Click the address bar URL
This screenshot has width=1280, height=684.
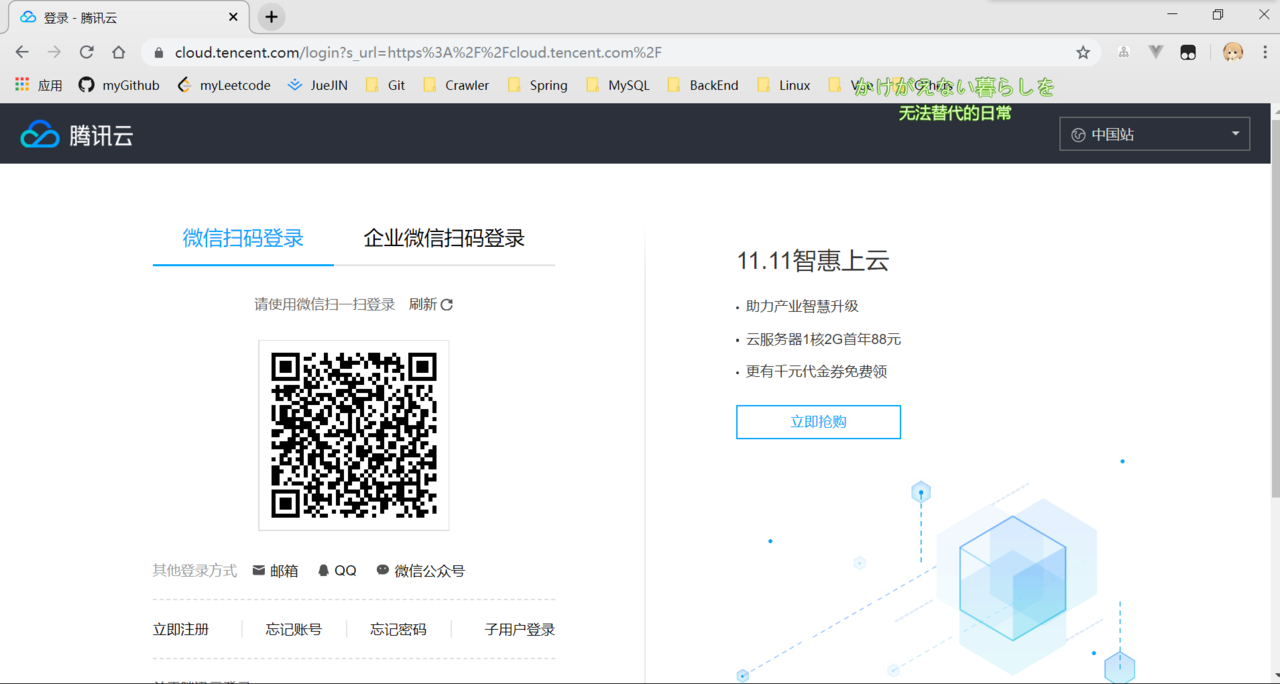pos(418,53)
